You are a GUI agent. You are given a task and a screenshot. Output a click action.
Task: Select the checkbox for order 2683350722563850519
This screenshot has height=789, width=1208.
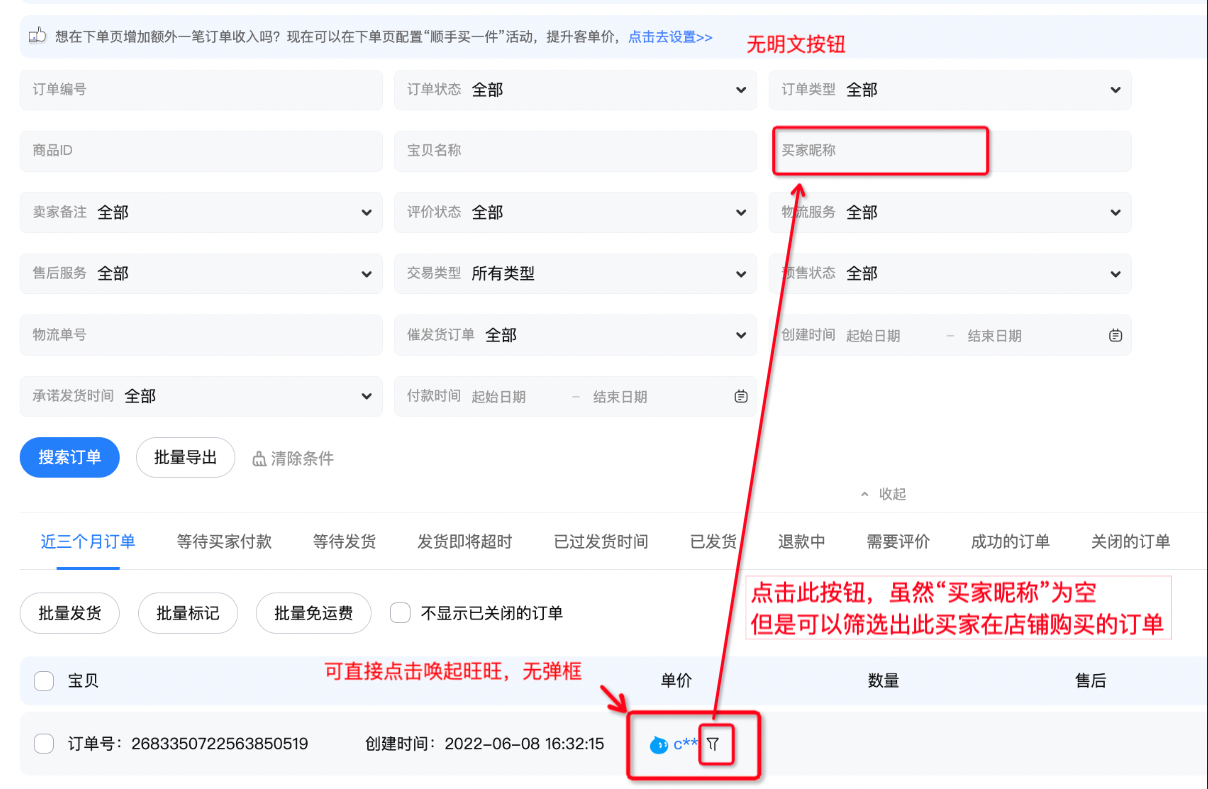(44, 744)
